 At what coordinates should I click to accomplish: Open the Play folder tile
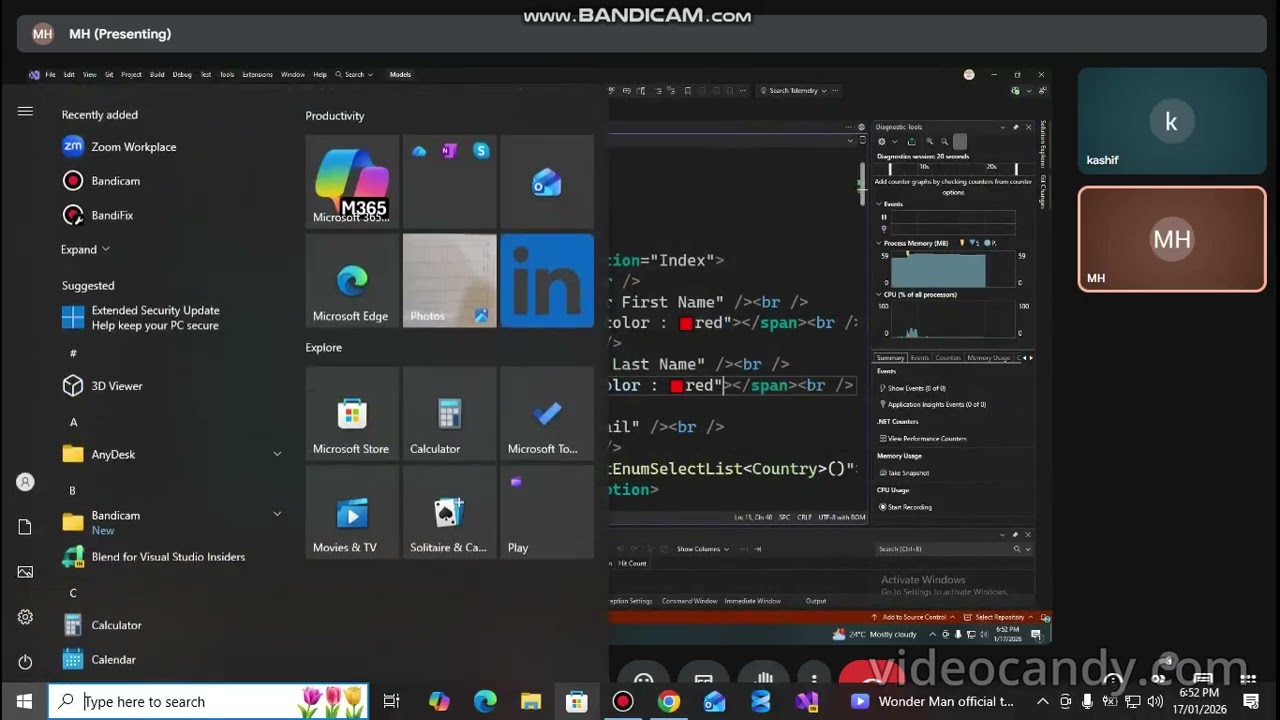coord(547,512)
